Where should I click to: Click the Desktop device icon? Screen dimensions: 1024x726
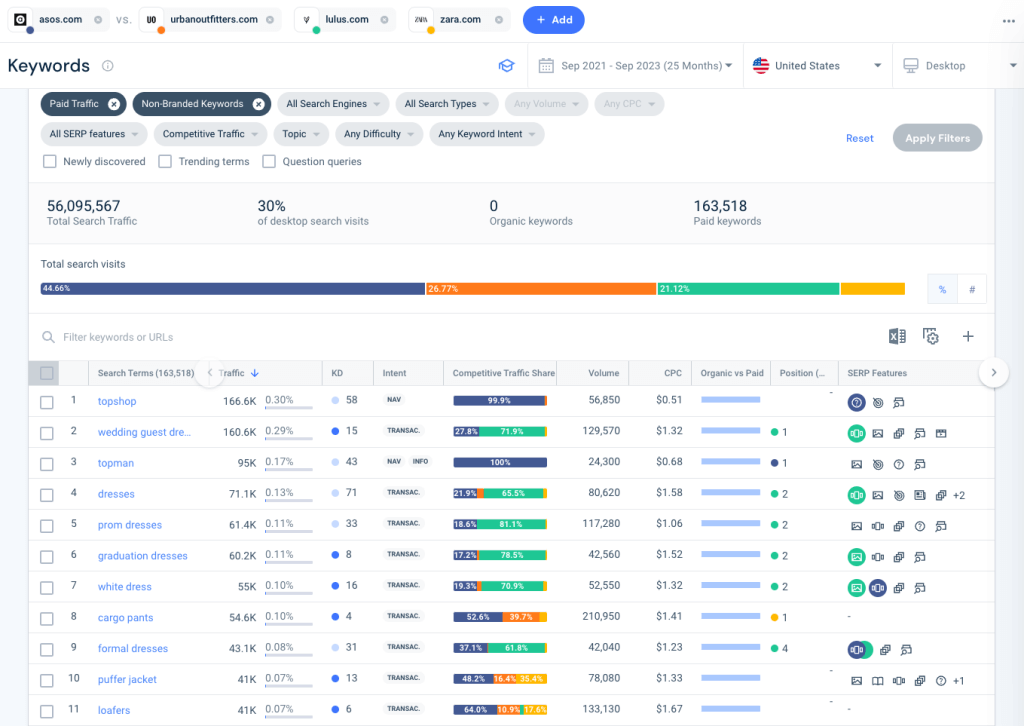coord(911,65)
